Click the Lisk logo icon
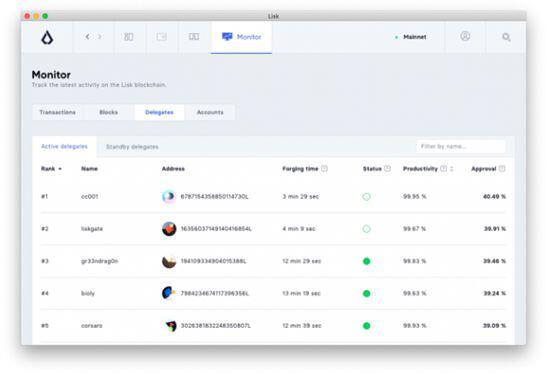Image resolution: width=554 pixels, height=374 pixels. [47, 37]
